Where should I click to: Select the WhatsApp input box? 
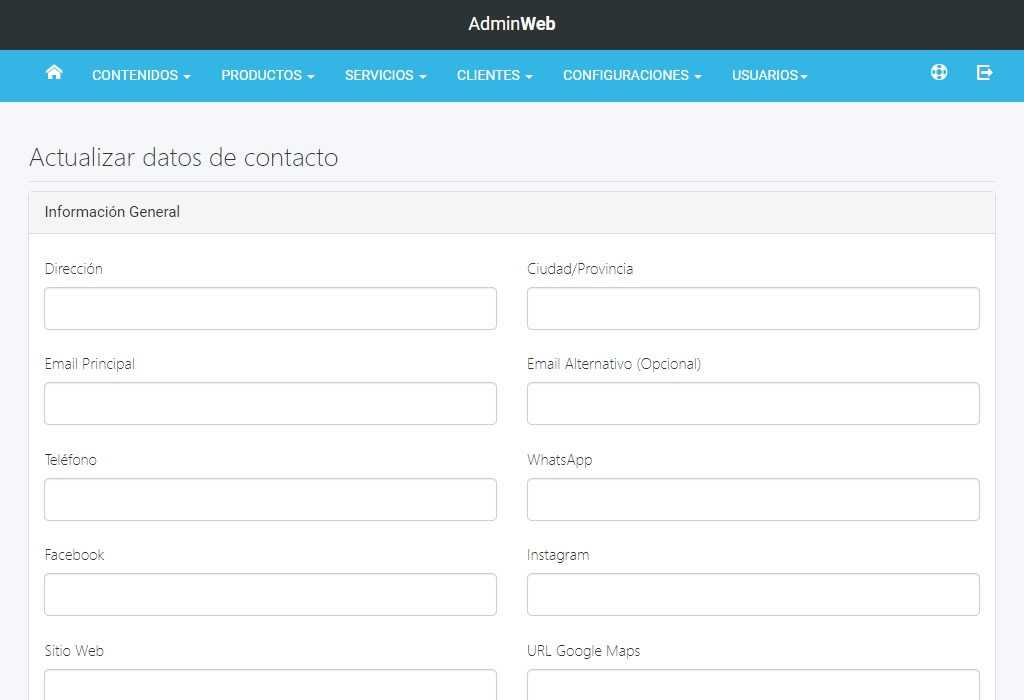click(x=752, y=499)
